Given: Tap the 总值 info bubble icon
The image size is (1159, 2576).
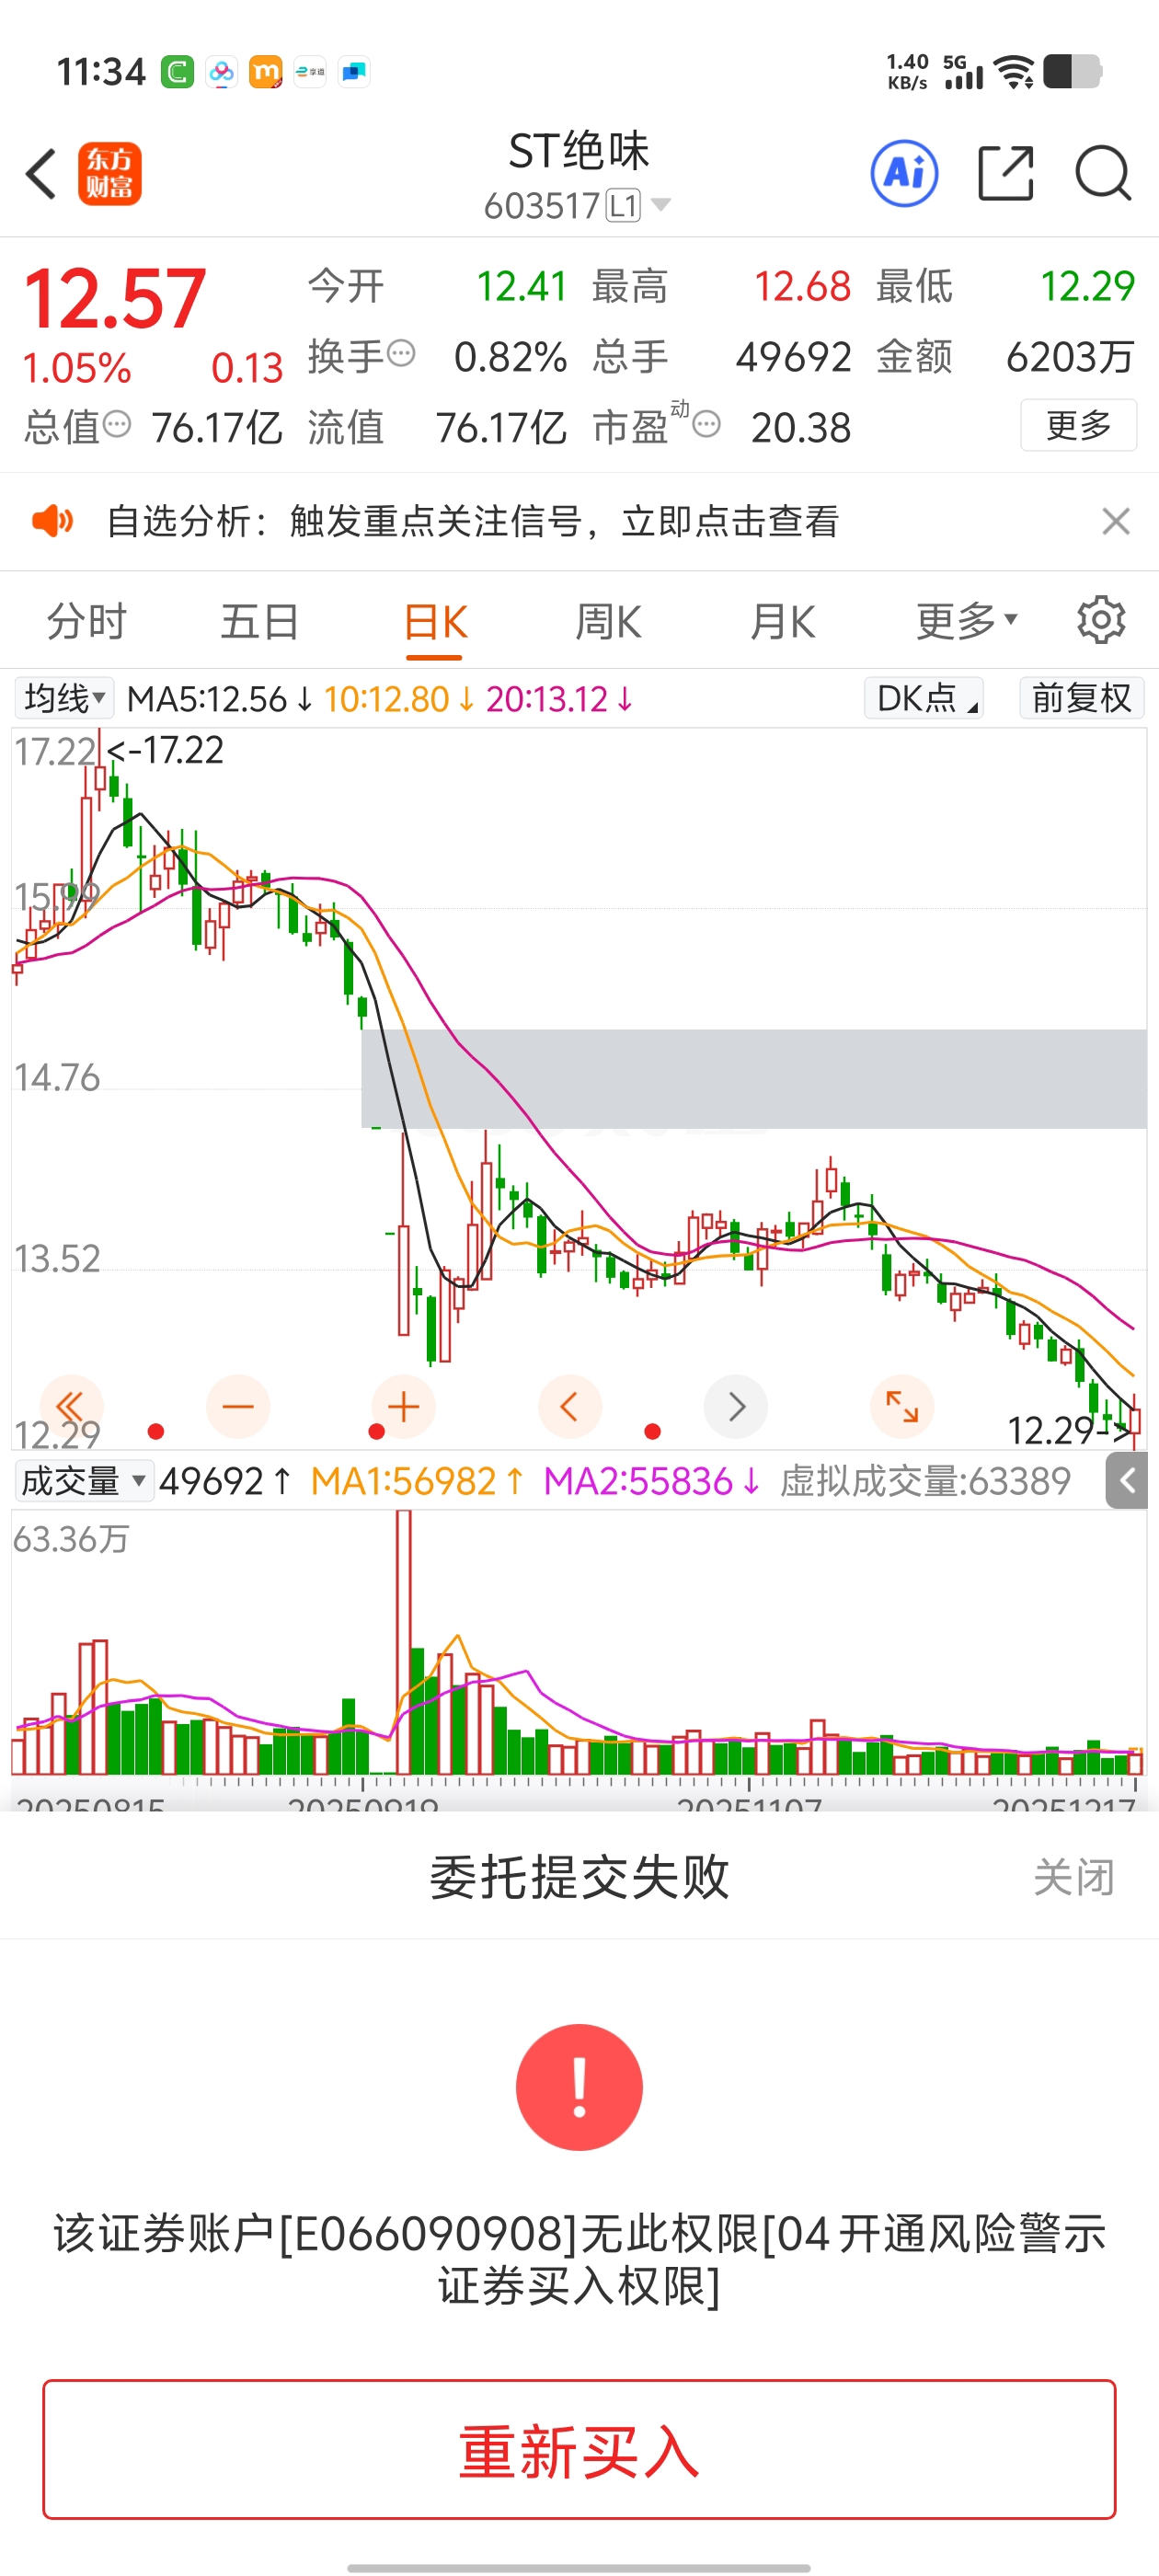Looking at the screenshot, I should pyautogui.click(x=117, y=424).
